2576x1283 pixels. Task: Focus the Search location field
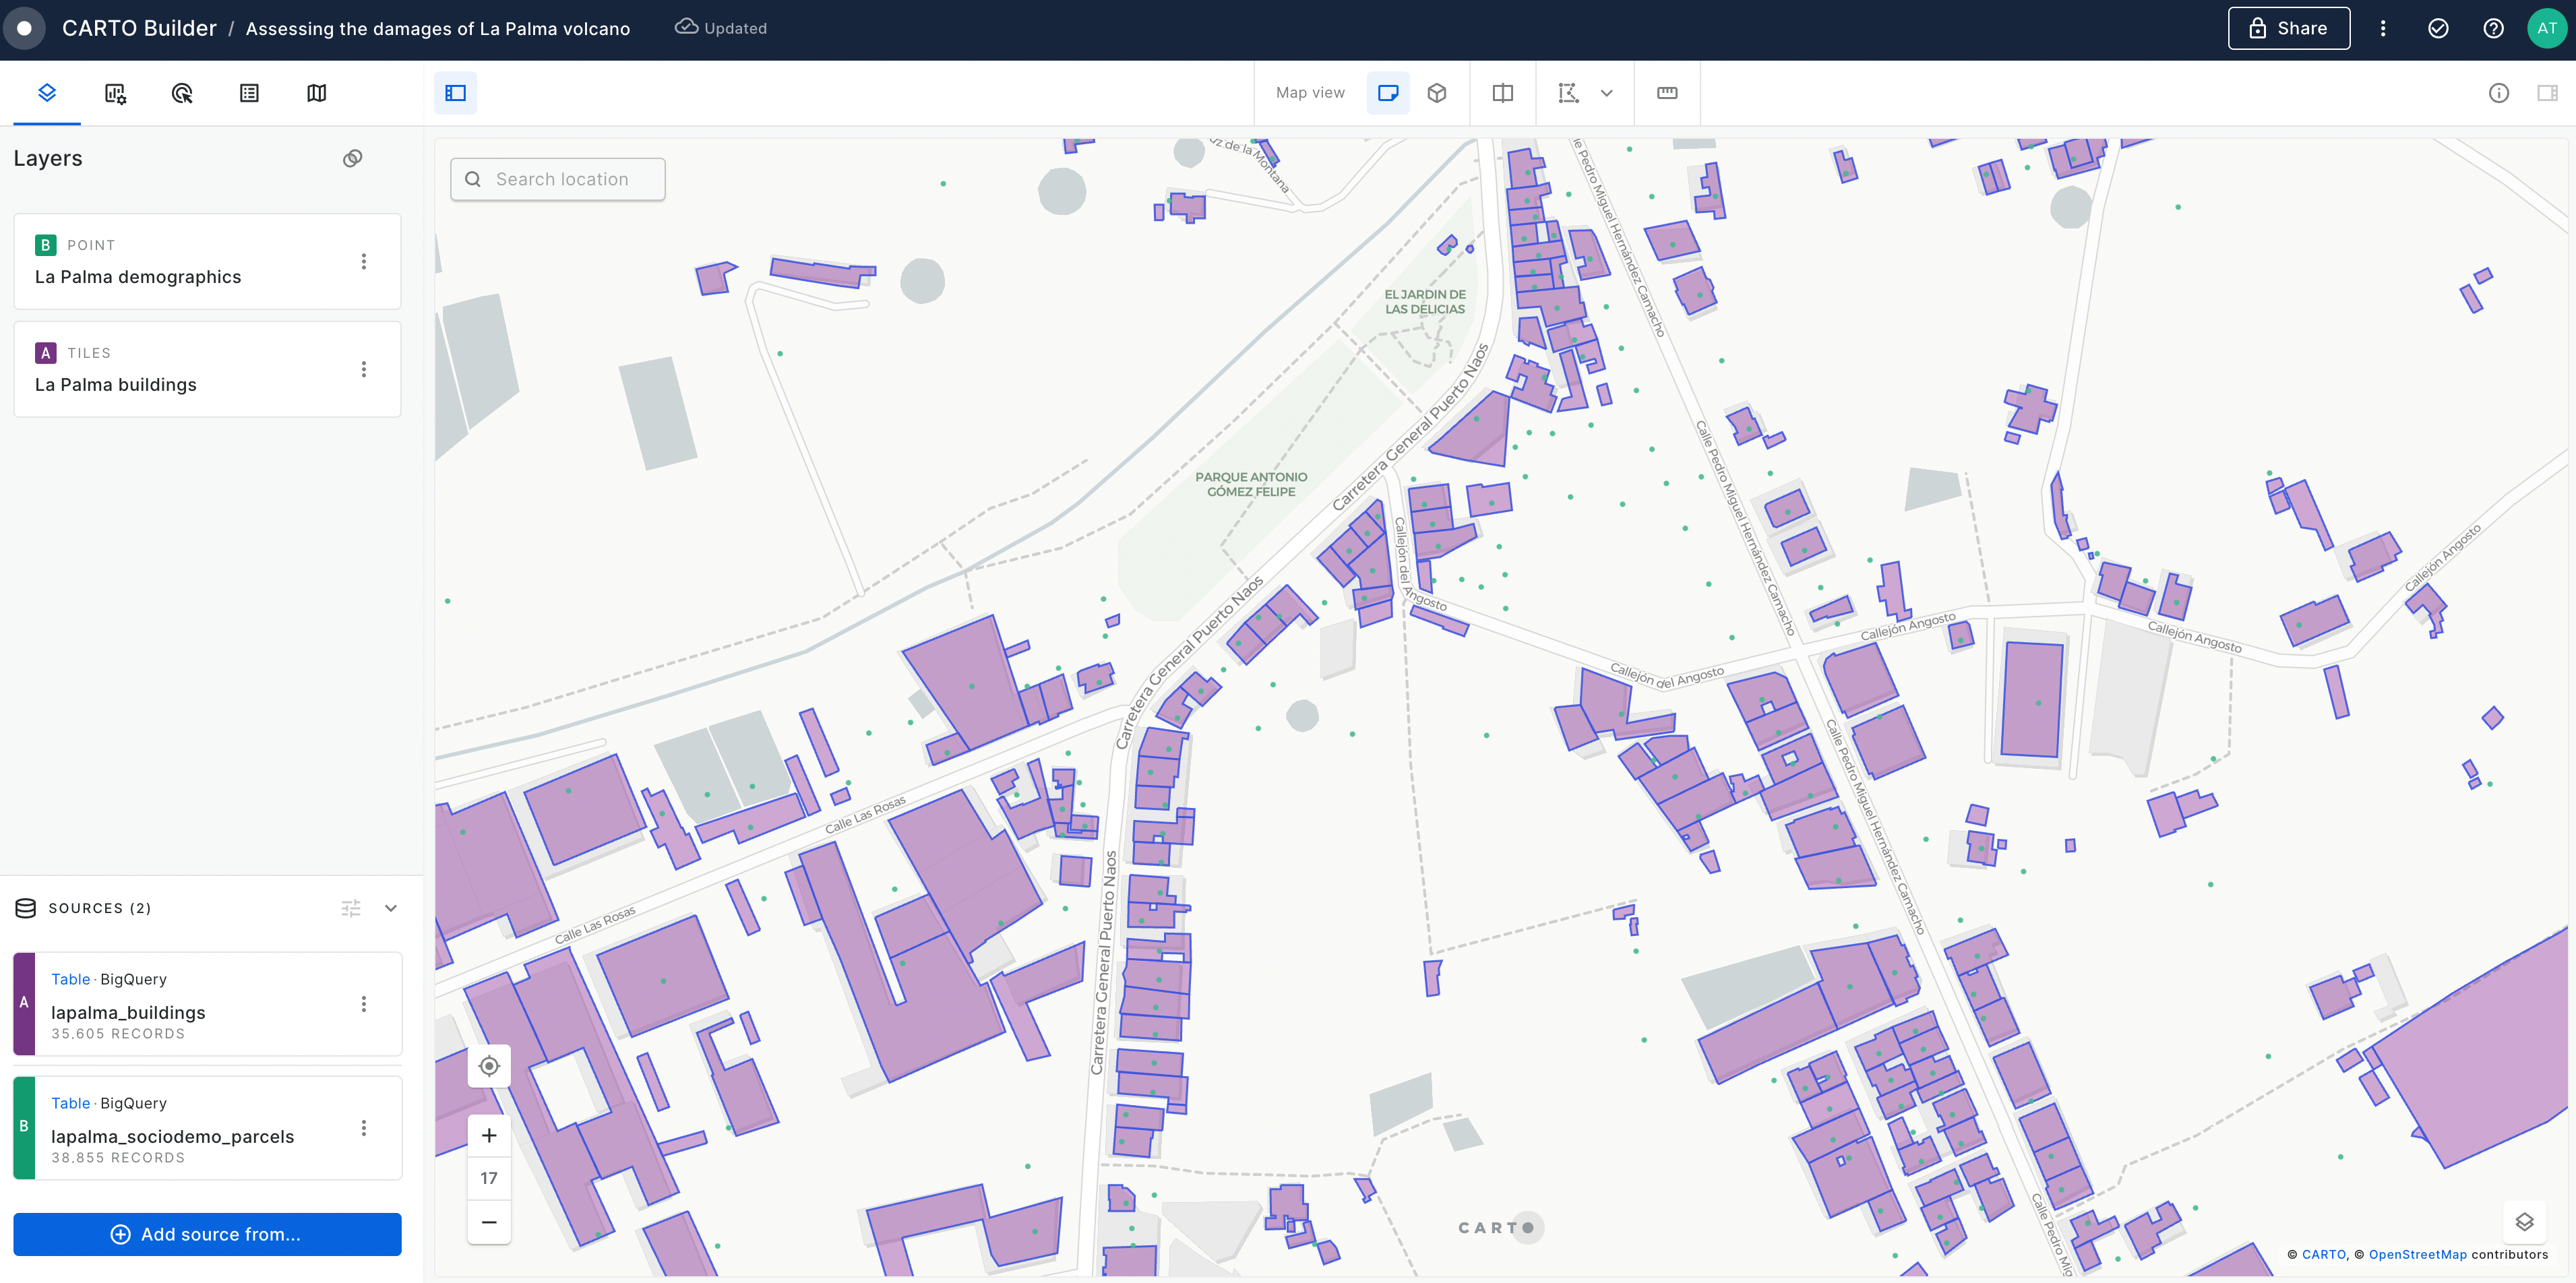pos(558,179)
